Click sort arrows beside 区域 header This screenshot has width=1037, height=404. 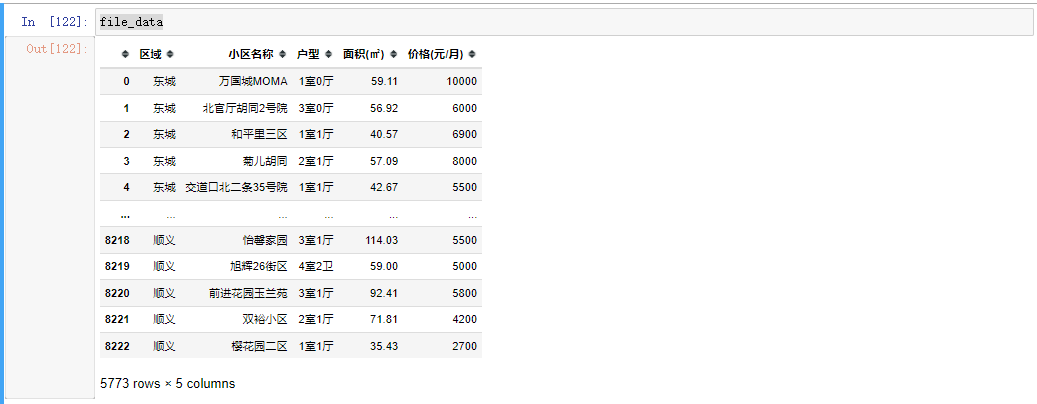tap(170, 54)
